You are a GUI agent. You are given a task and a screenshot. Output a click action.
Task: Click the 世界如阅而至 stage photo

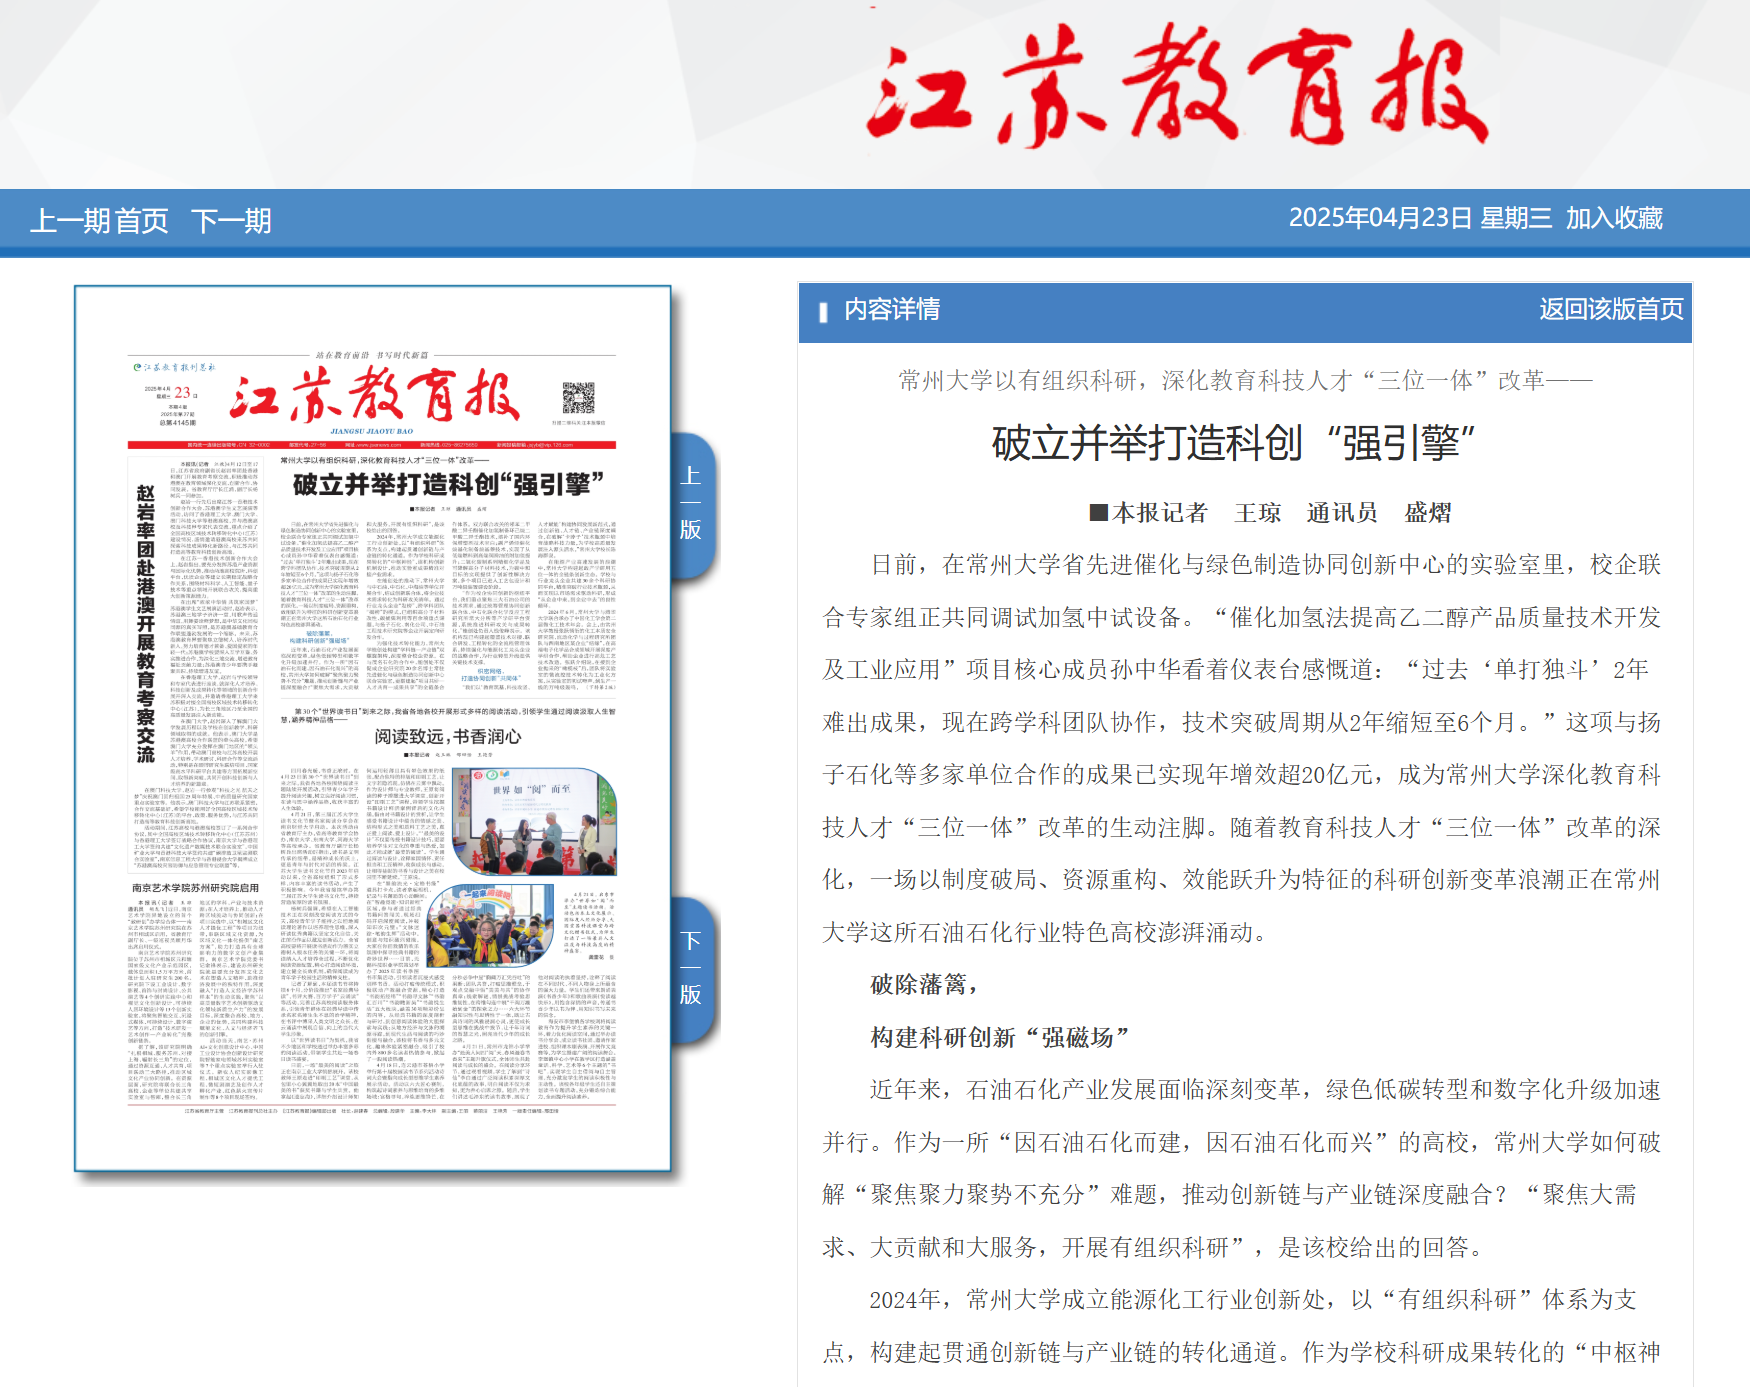click(533, 822)
